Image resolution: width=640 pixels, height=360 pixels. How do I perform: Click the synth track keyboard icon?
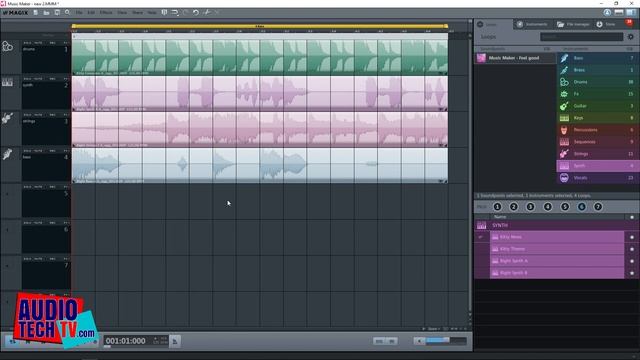click(x=7, y=83)
